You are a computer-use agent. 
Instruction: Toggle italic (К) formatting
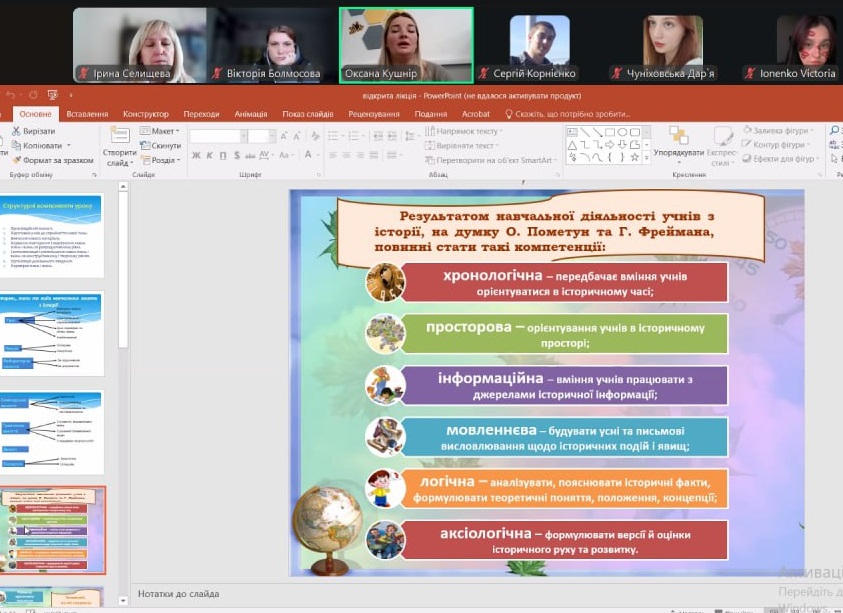(210, 155)
